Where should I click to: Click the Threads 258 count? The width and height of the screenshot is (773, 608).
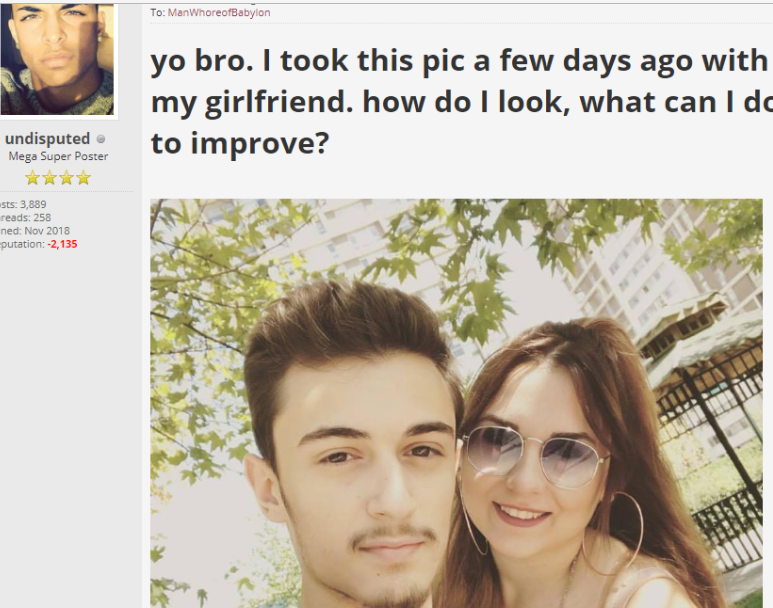point(26,217)
